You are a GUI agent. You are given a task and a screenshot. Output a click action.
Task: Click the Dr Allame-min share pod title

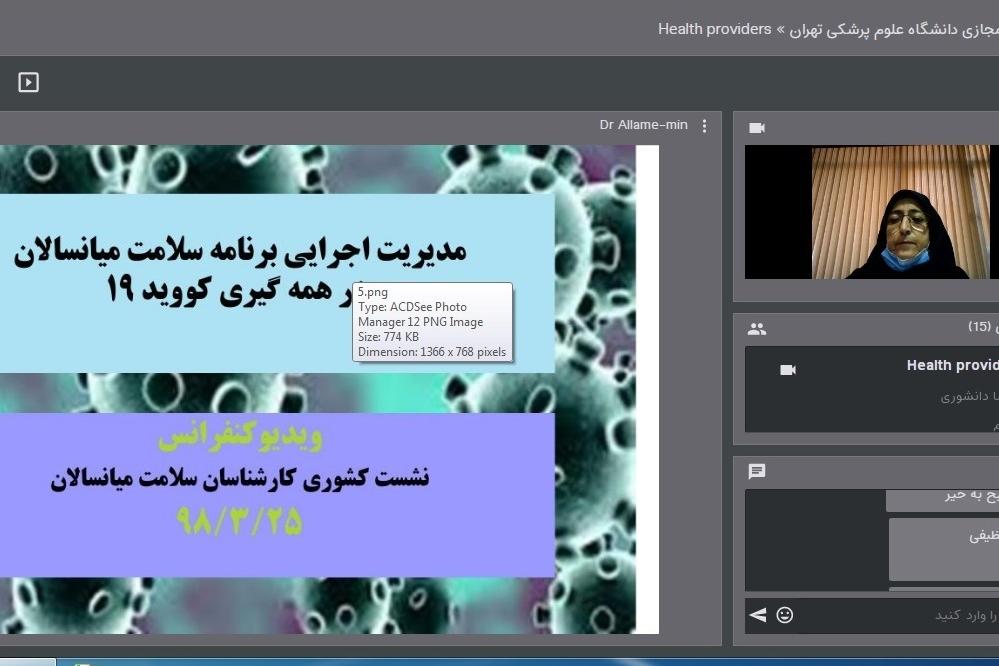643,125
